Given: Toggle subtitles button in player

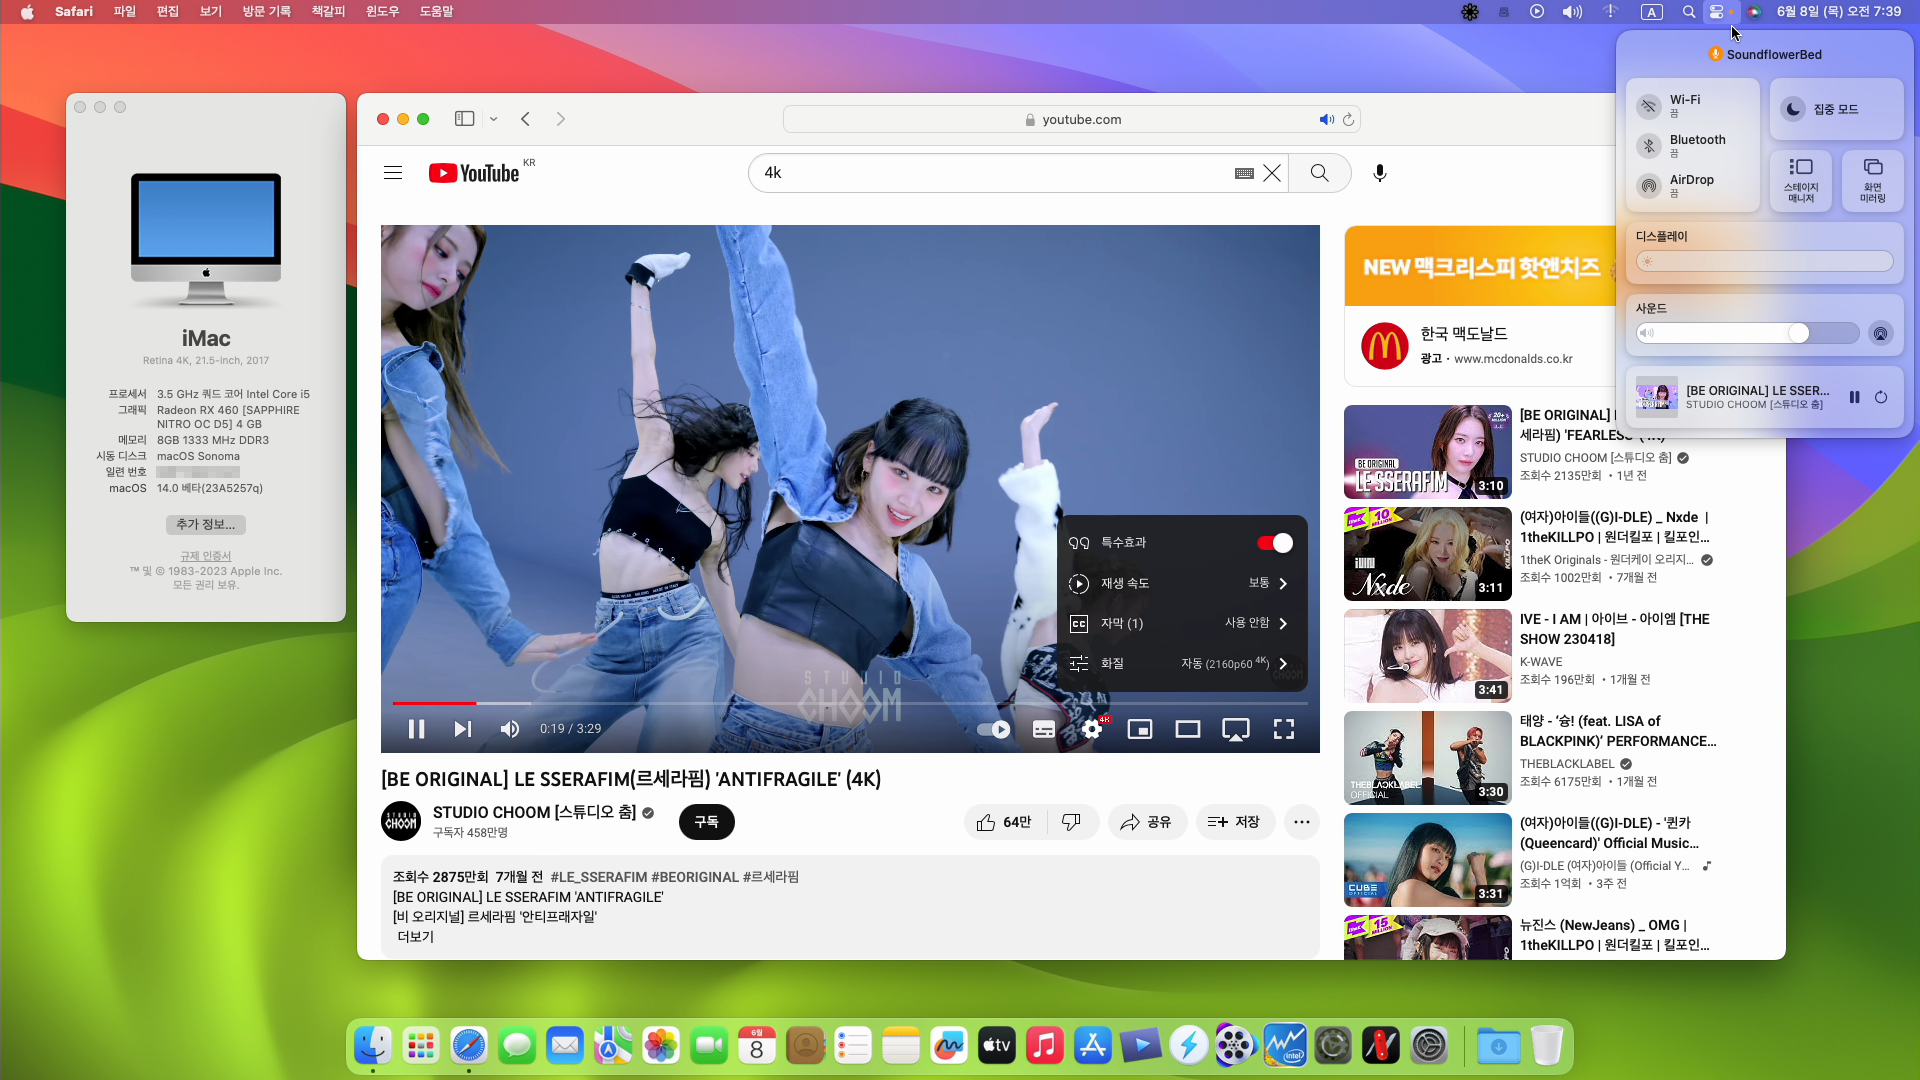Looking at the screenshot, I should [x=1044, y=729].
